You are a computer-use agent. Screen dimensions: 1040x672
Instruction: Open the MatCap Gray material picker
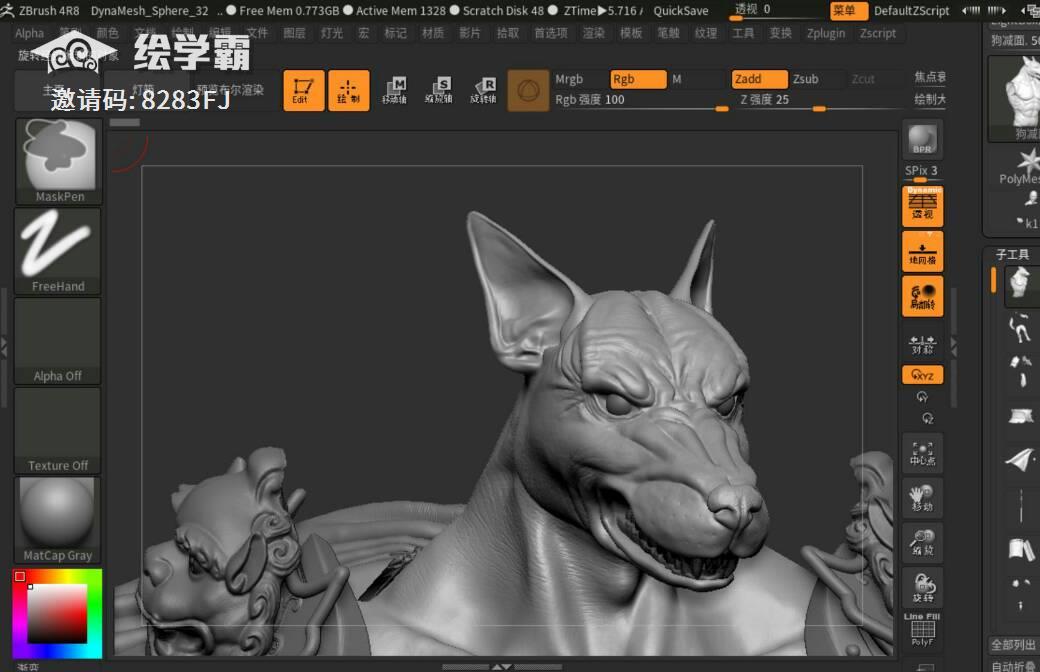58,520
